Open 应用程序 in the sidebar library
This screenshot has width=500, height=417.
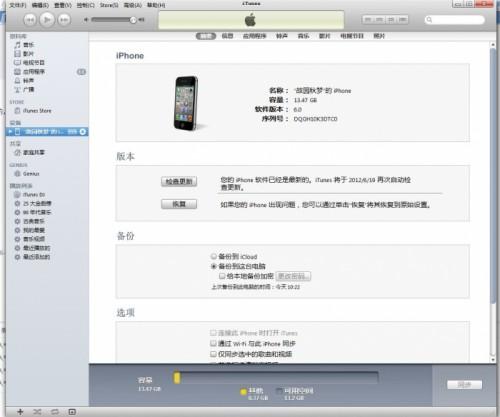(29, 72)
